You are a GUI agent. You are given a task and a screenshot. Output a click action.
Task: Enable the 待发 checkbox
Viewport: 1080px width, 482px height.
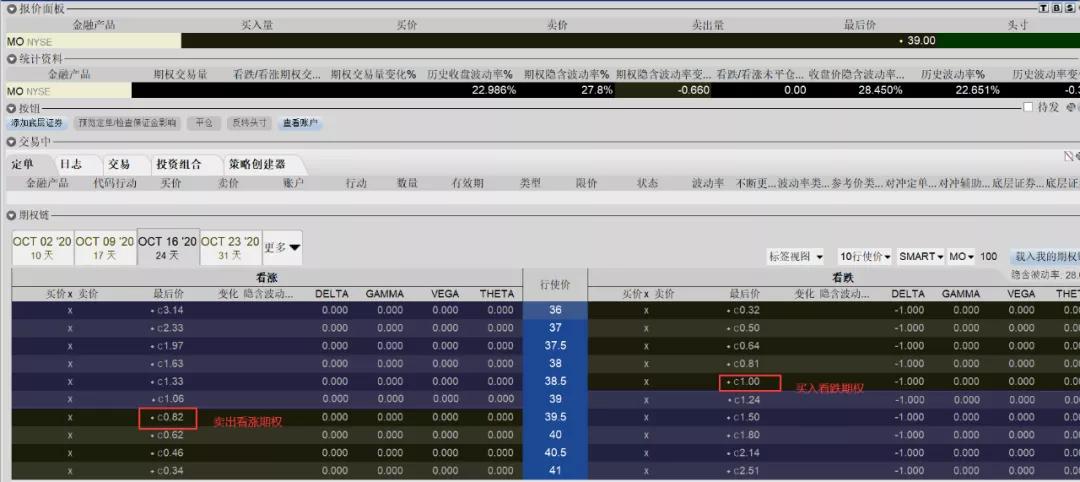point(1028,107)
